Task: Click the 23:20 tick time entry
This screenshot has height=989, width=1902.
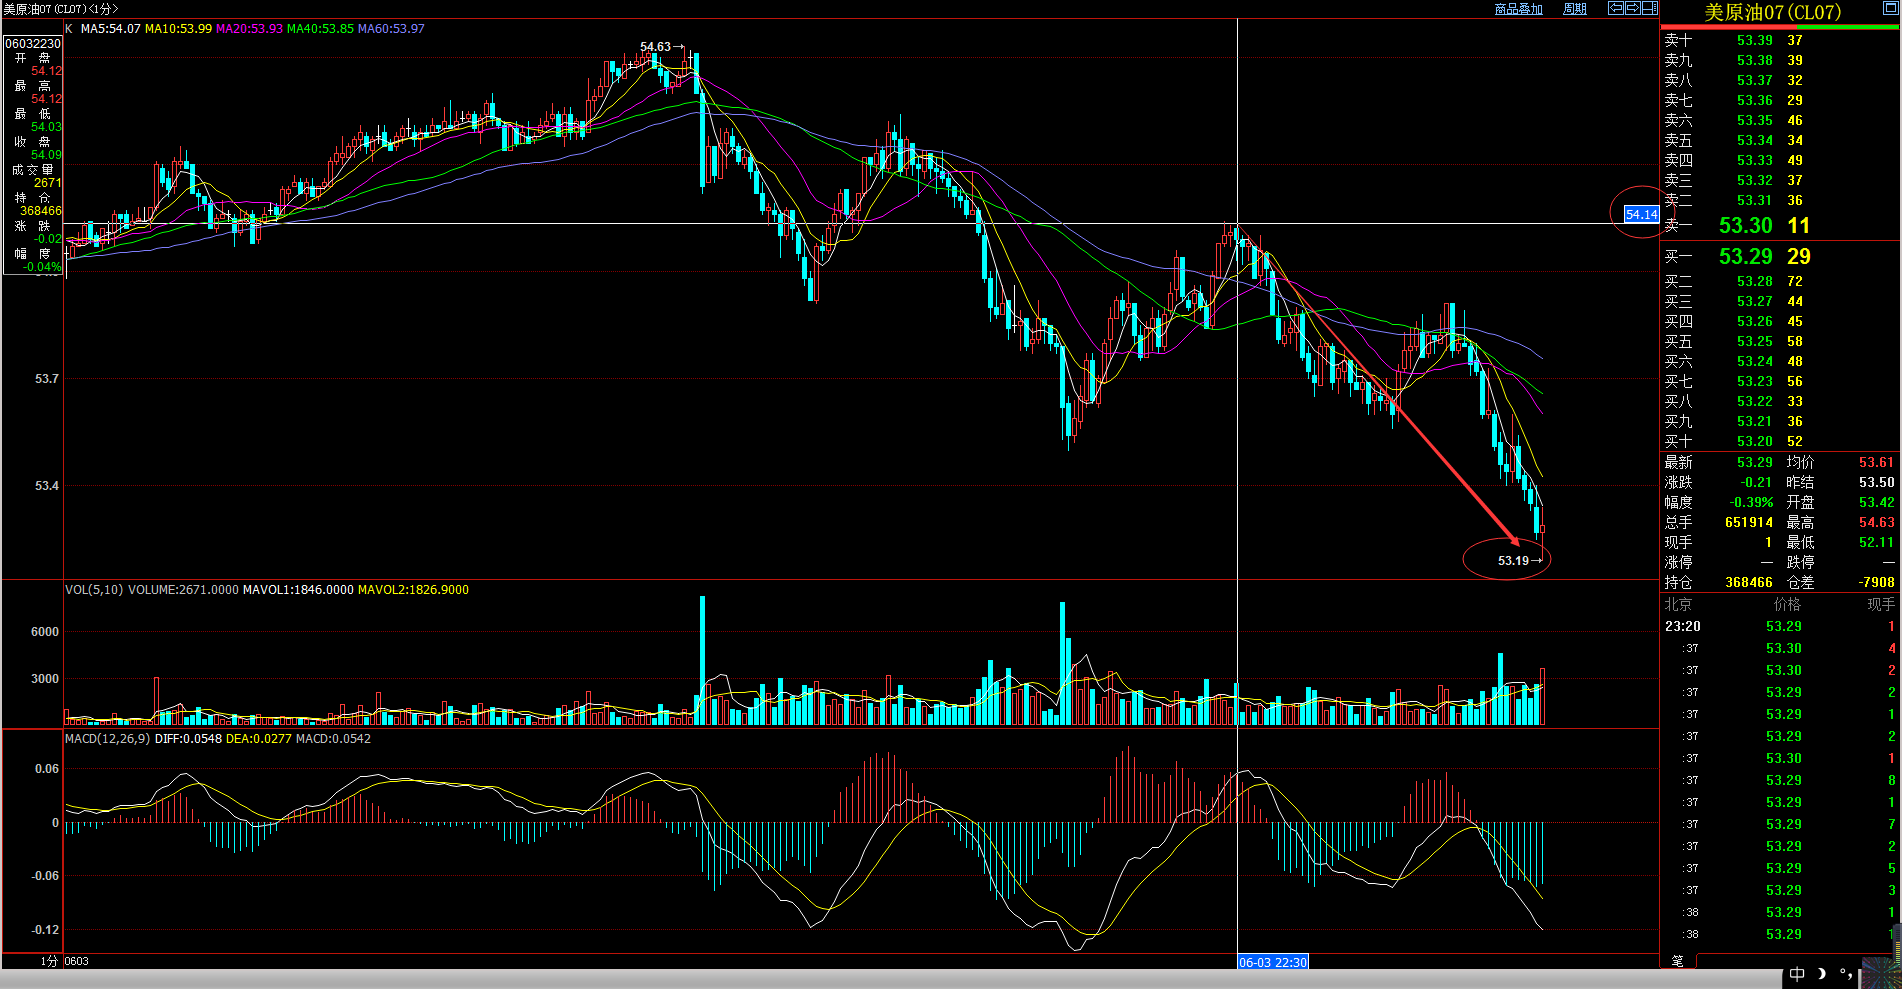Action: click(1682, 627)
